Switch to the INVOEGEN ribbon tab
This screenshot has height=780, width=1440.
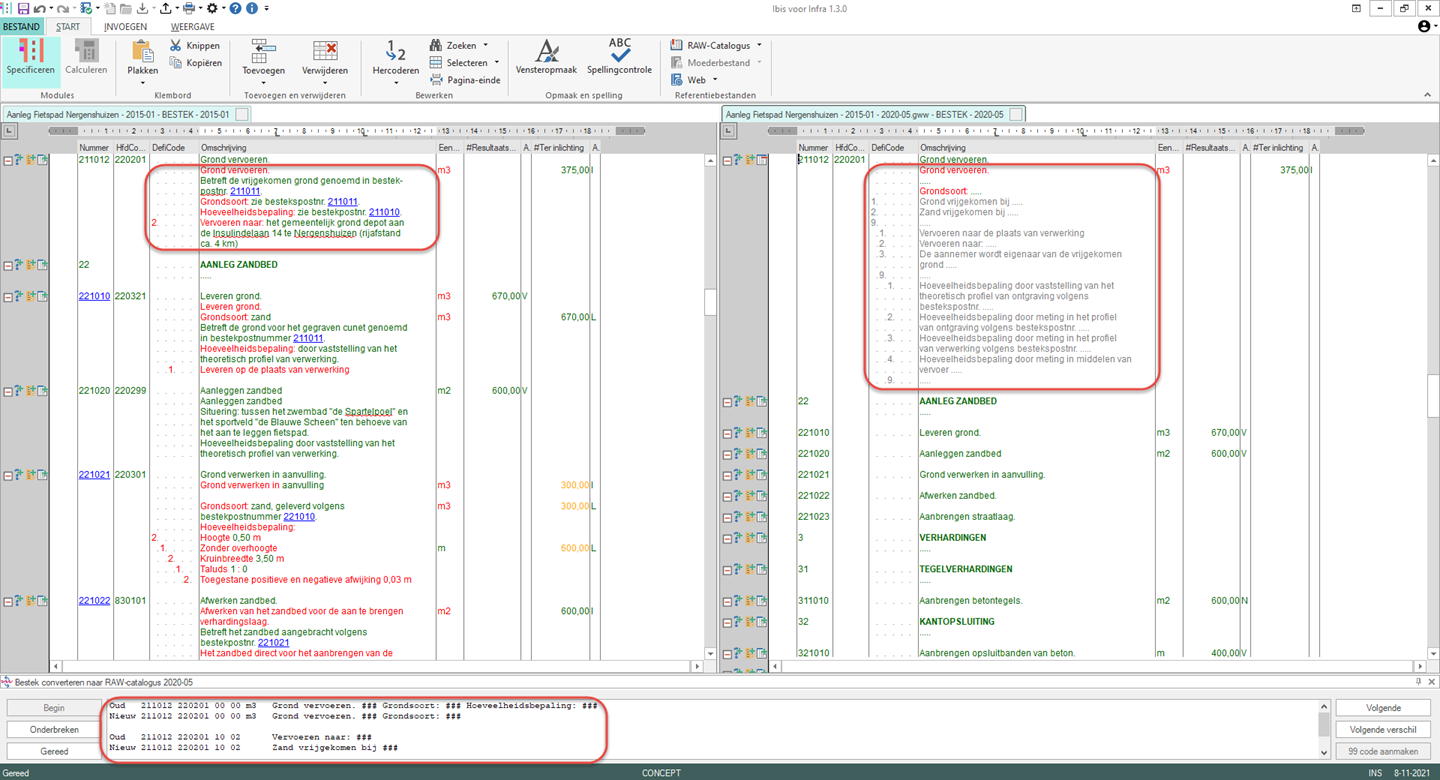click(125, 27)
